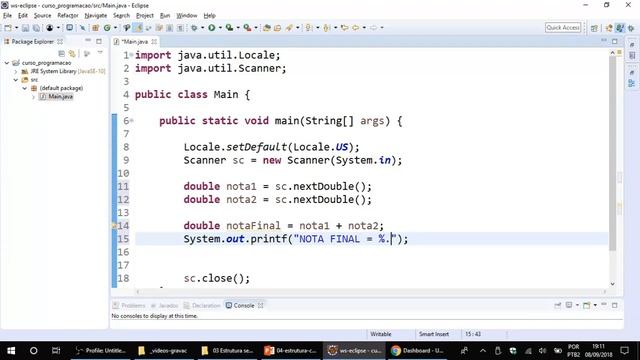
Task: Open Package Explorer View Menu triangle
Action: click(100, 53)
